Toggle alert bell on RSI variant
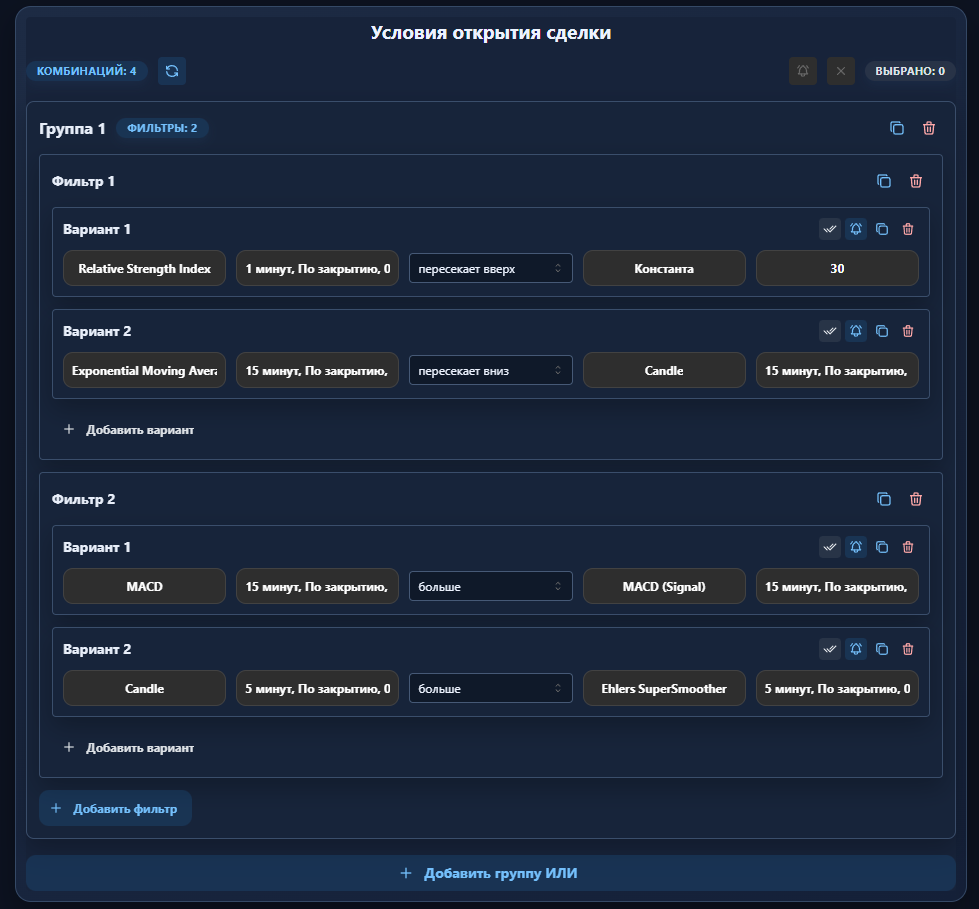This screenshot has width=979, height=909. [x=856, y=229]
